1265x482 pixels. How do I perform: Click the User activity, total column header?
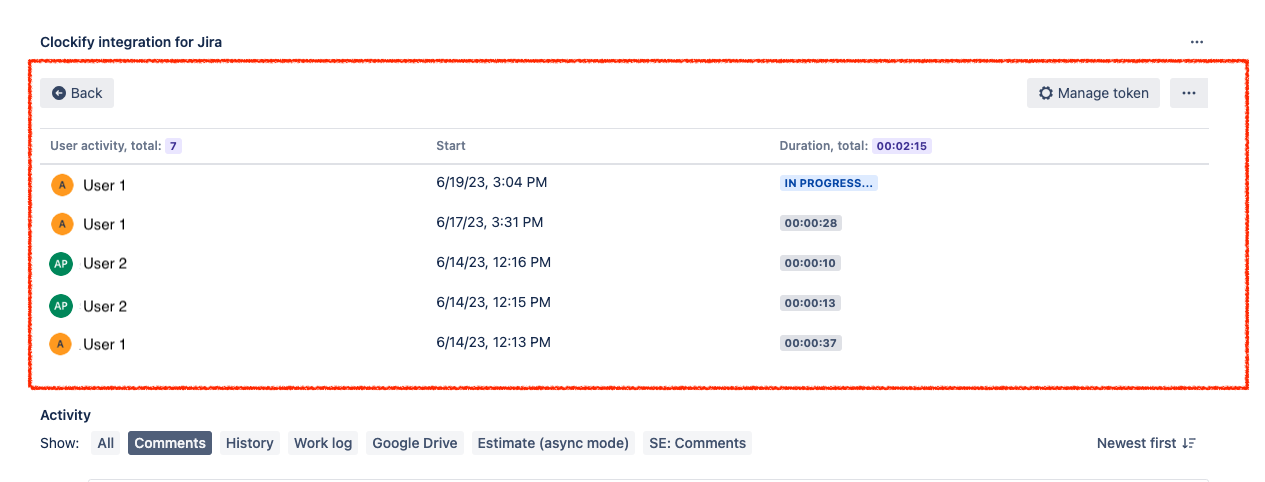click(106, 146)
